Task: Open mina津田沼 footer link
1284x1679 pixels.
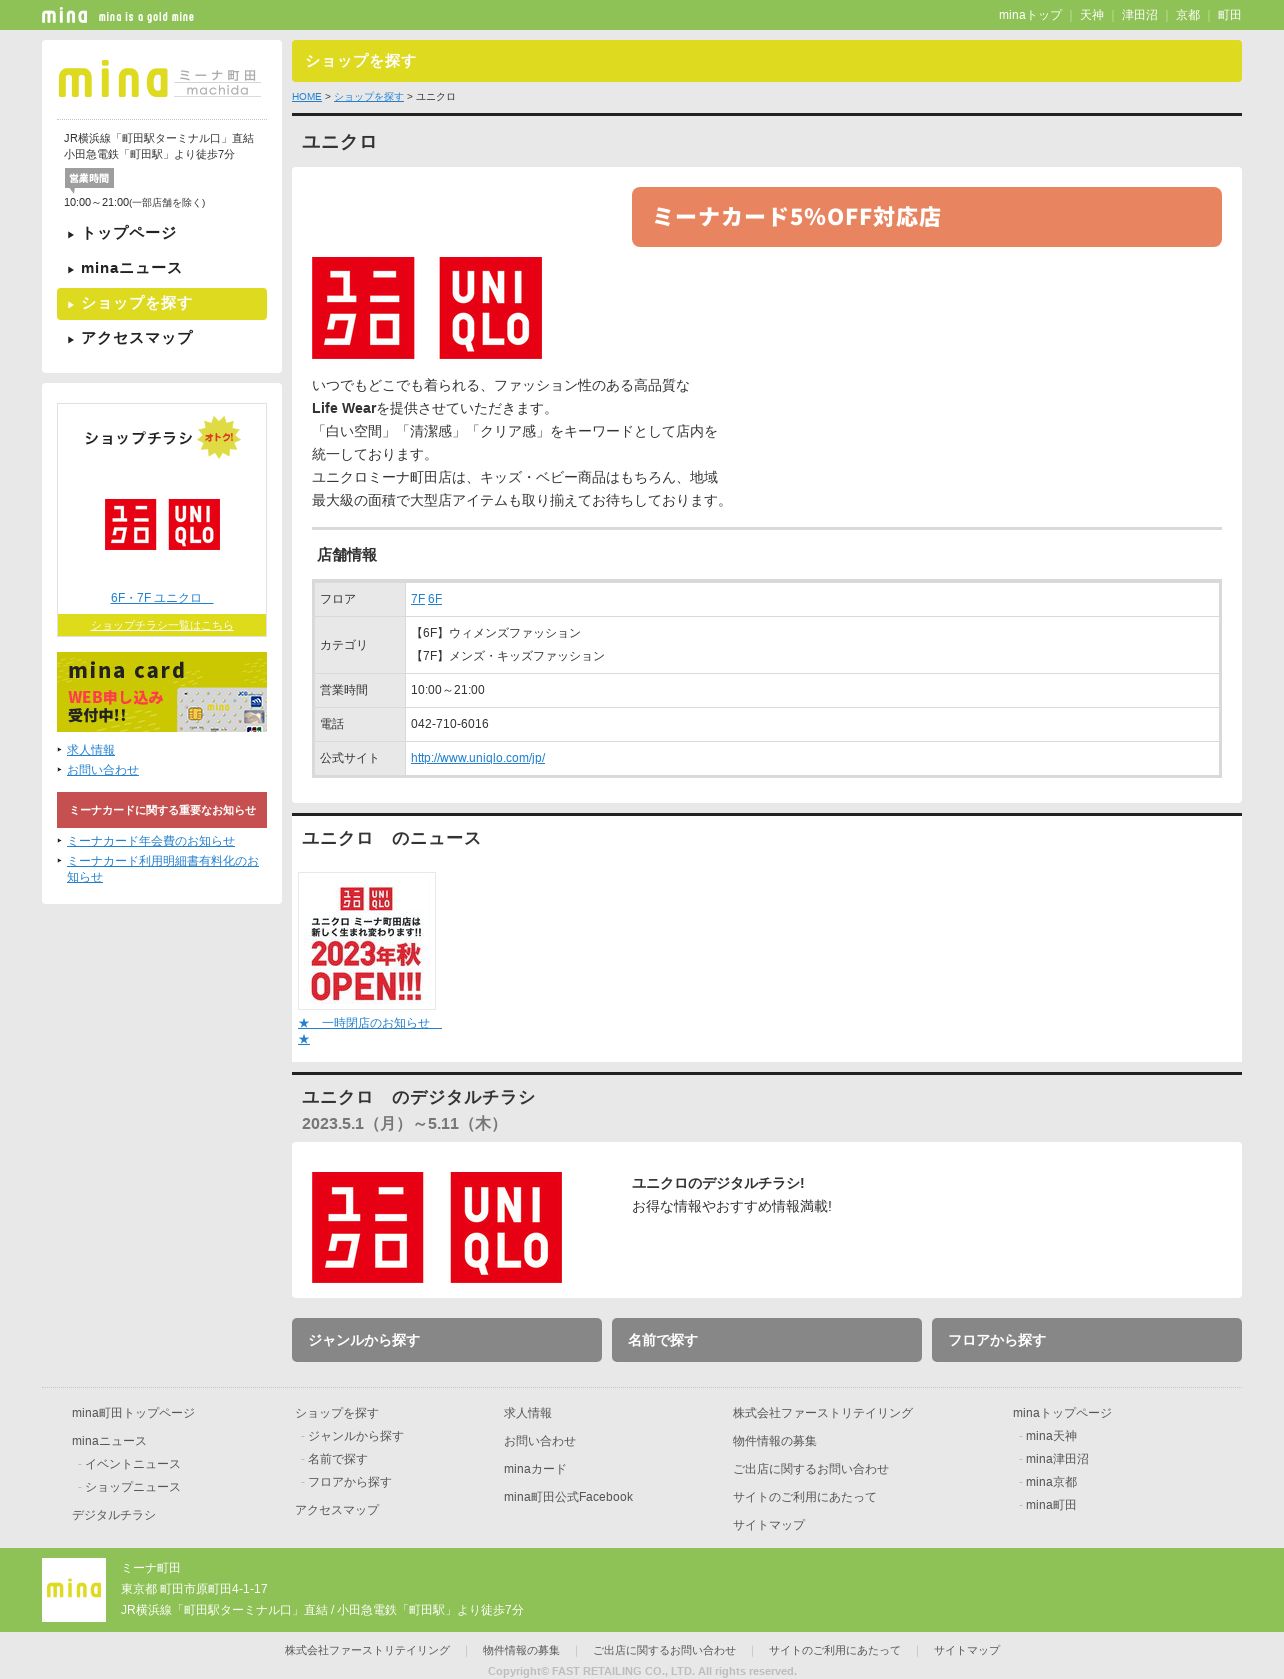Action: tap(1057, 1459)
